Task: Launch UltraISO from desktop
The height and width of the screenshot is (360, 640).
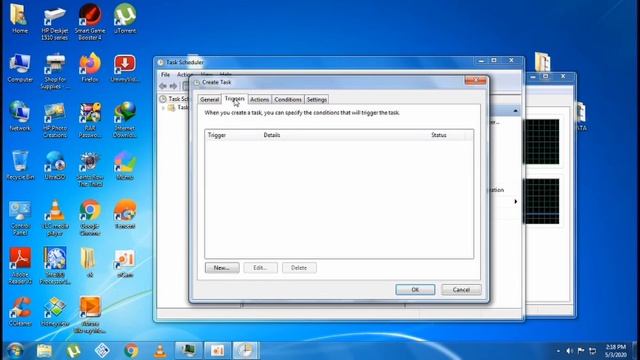Action: (x=55, y=166)
